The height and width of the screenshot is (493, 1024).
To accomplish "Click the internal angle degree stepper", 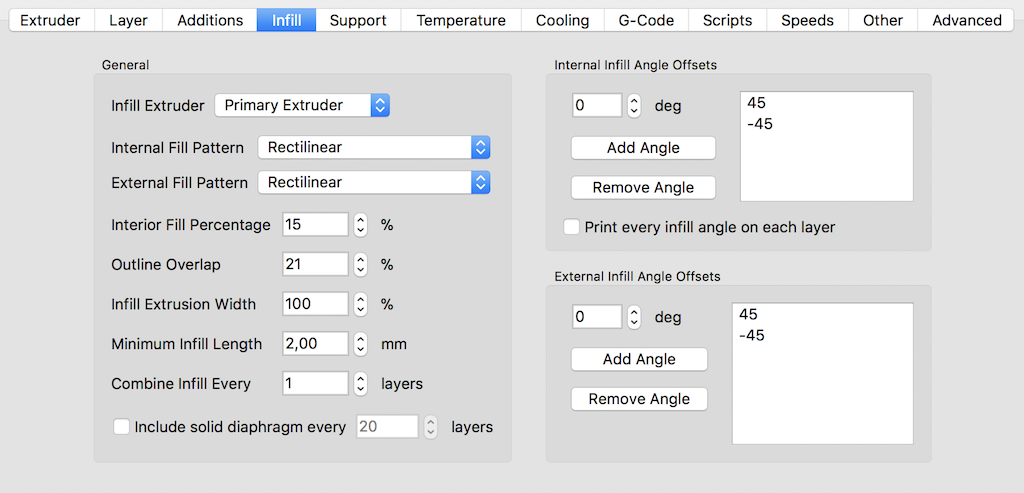I will [x=634, y=105].
